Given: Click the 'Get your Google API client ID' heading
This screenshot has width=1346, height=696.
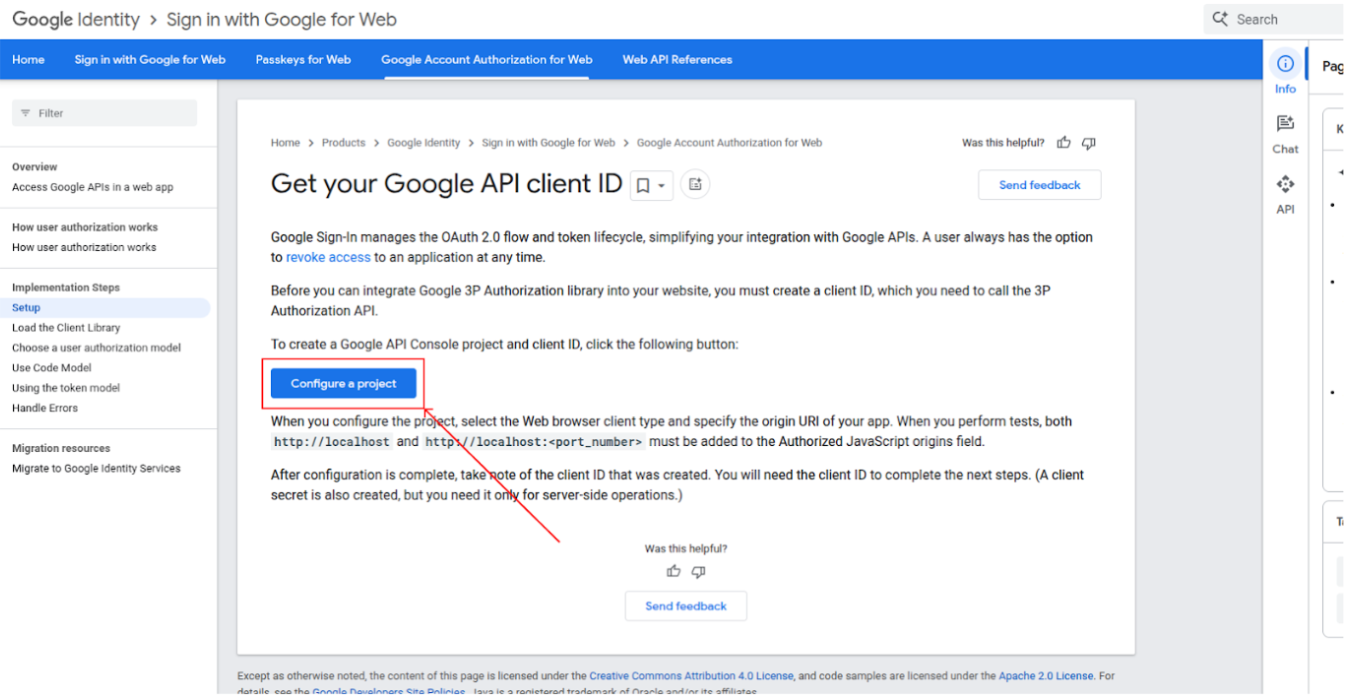Looking at the screenshot, I should (447, 184).
